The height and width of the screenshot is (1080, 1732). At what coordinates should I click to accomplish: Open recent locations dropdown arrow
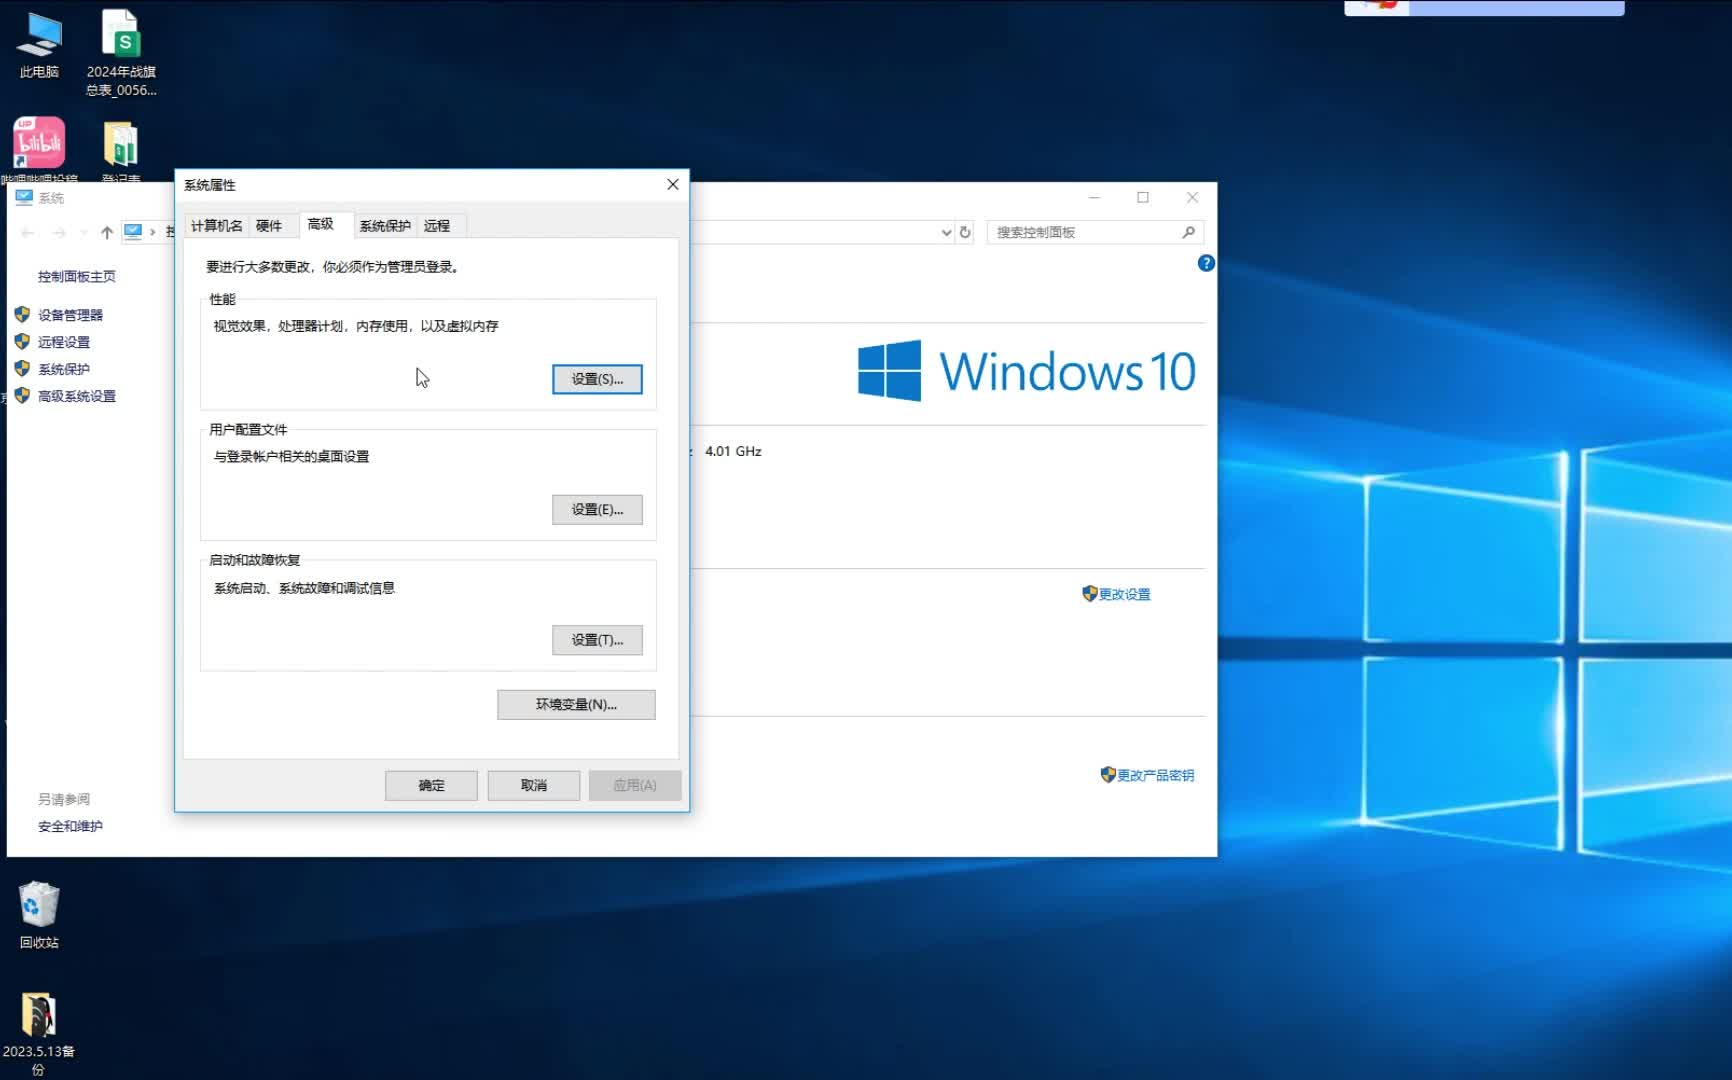click(84, 232)
